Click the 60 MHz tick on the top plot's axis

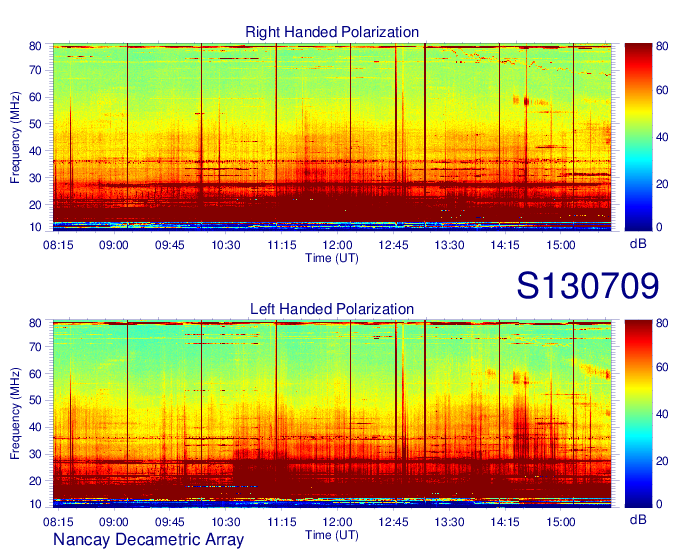point(35,97)
